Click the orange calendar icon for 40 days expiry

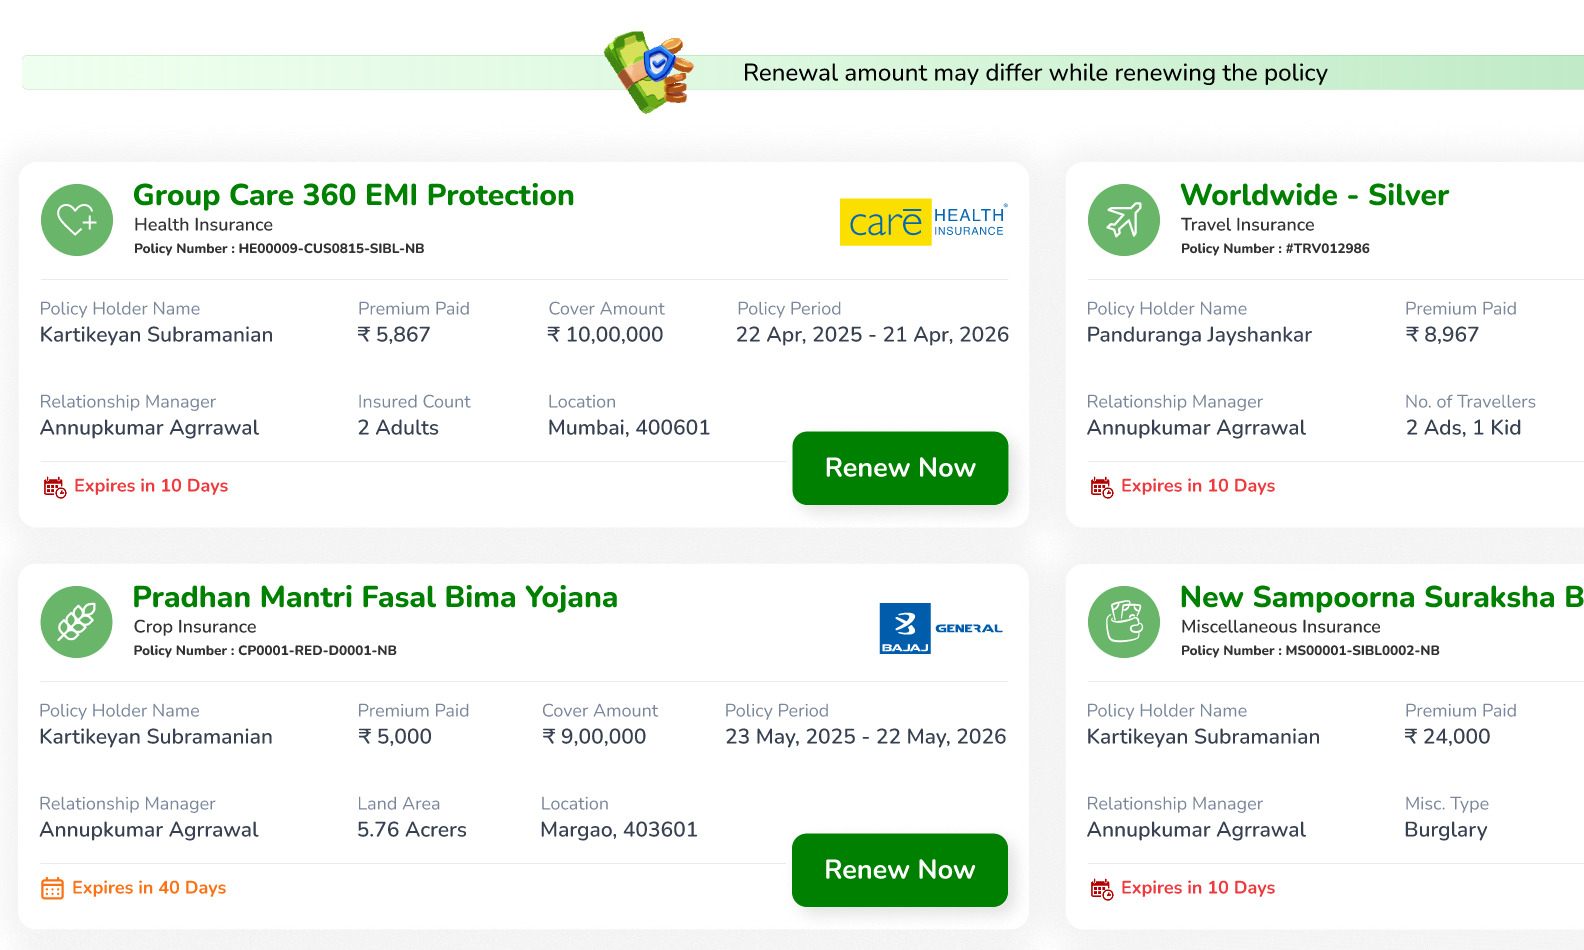52,888
